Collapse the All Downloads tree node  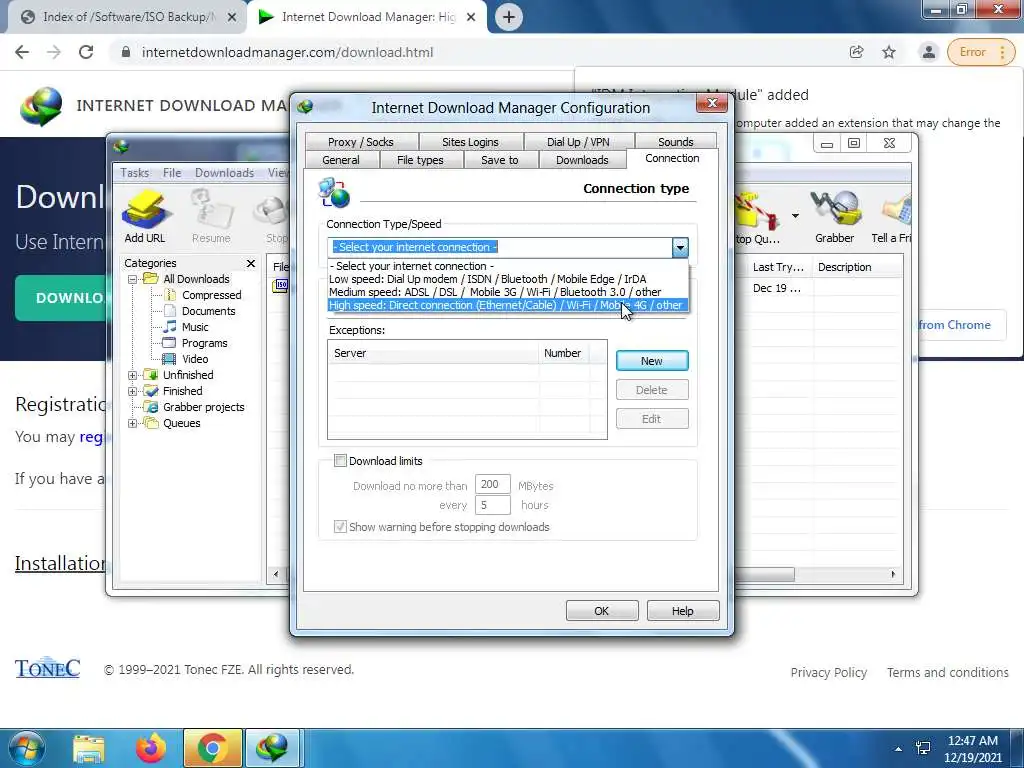[133, 280]
